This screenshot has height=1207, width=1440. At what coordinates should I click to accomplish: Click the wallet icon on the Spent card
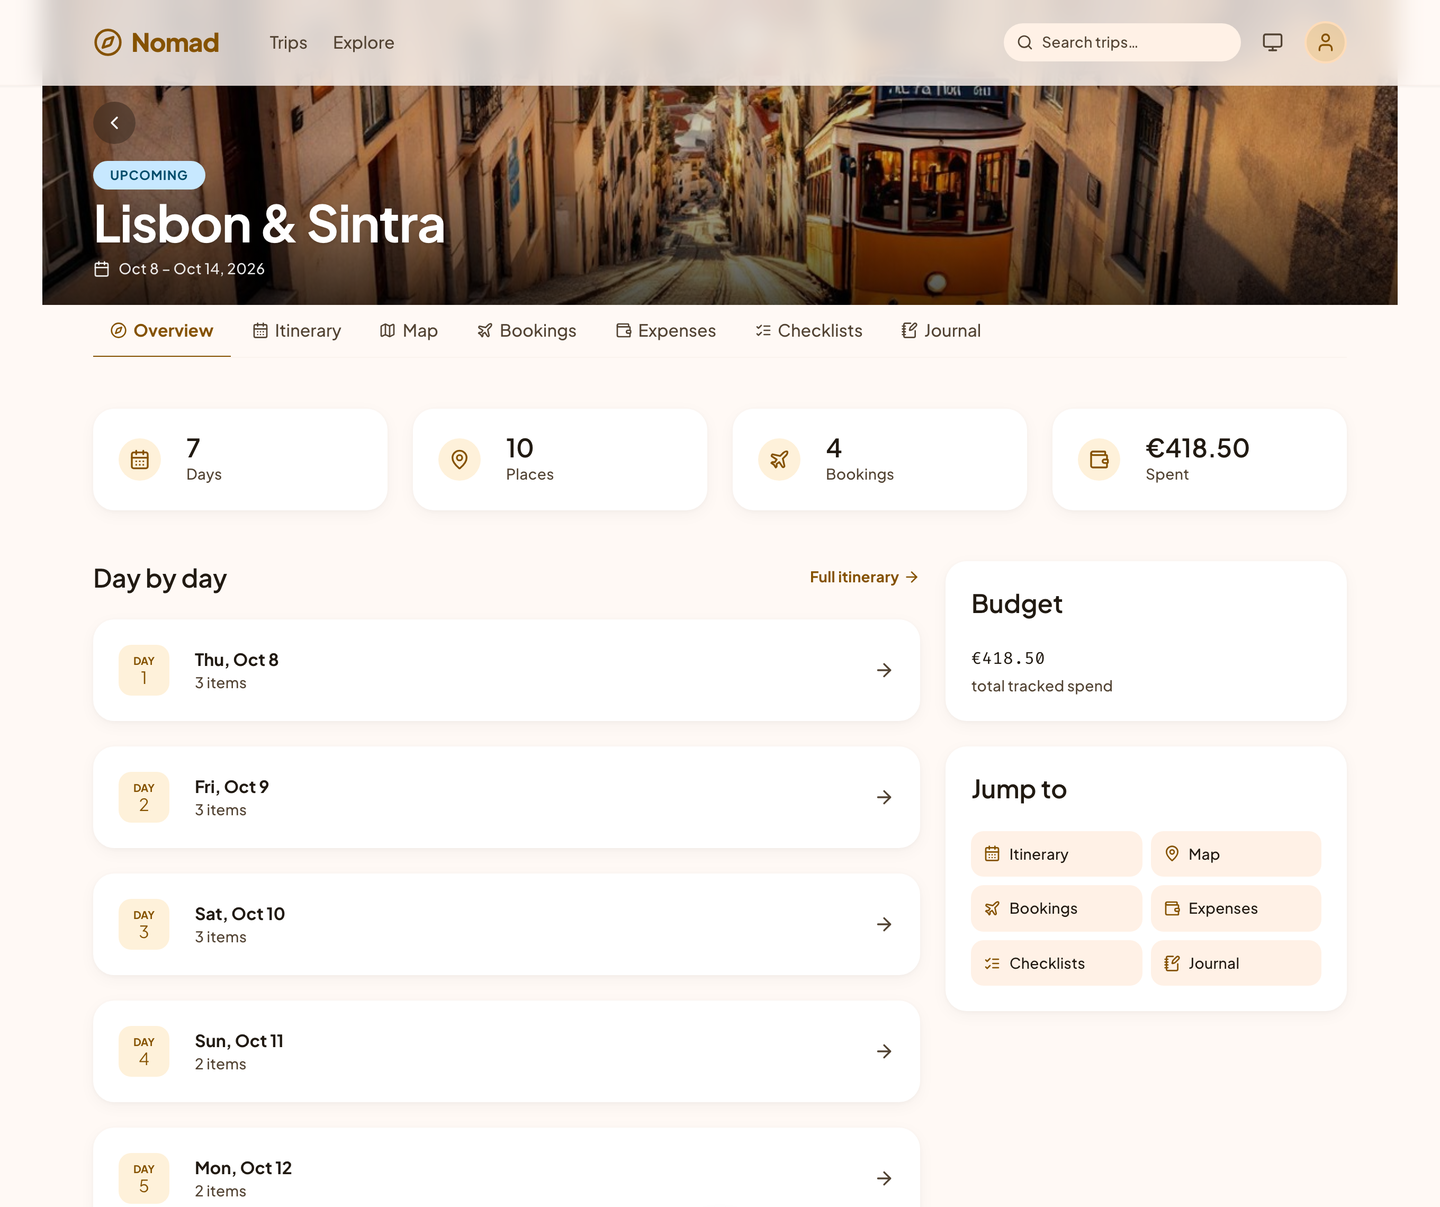(x=1099, y=460)
